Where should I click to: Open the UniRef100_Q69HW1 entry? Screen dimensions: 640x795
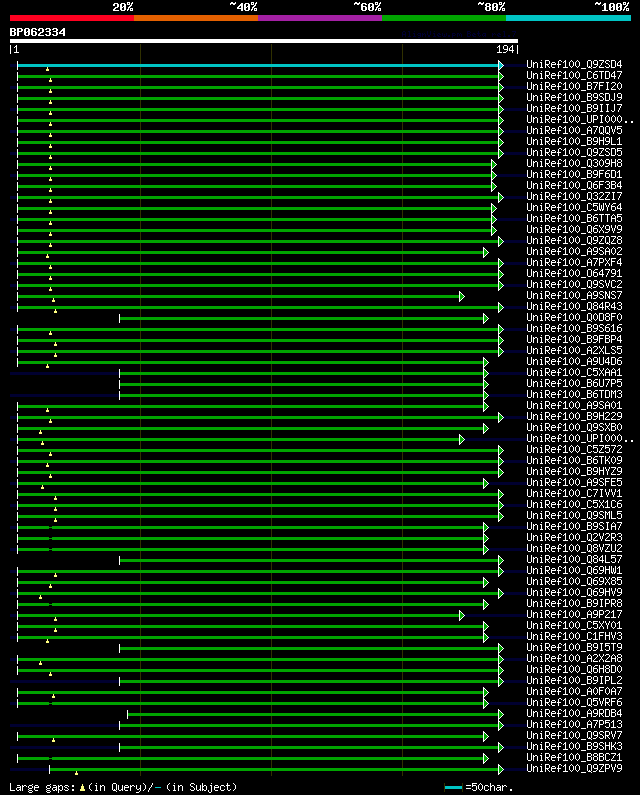pos(574,571)
